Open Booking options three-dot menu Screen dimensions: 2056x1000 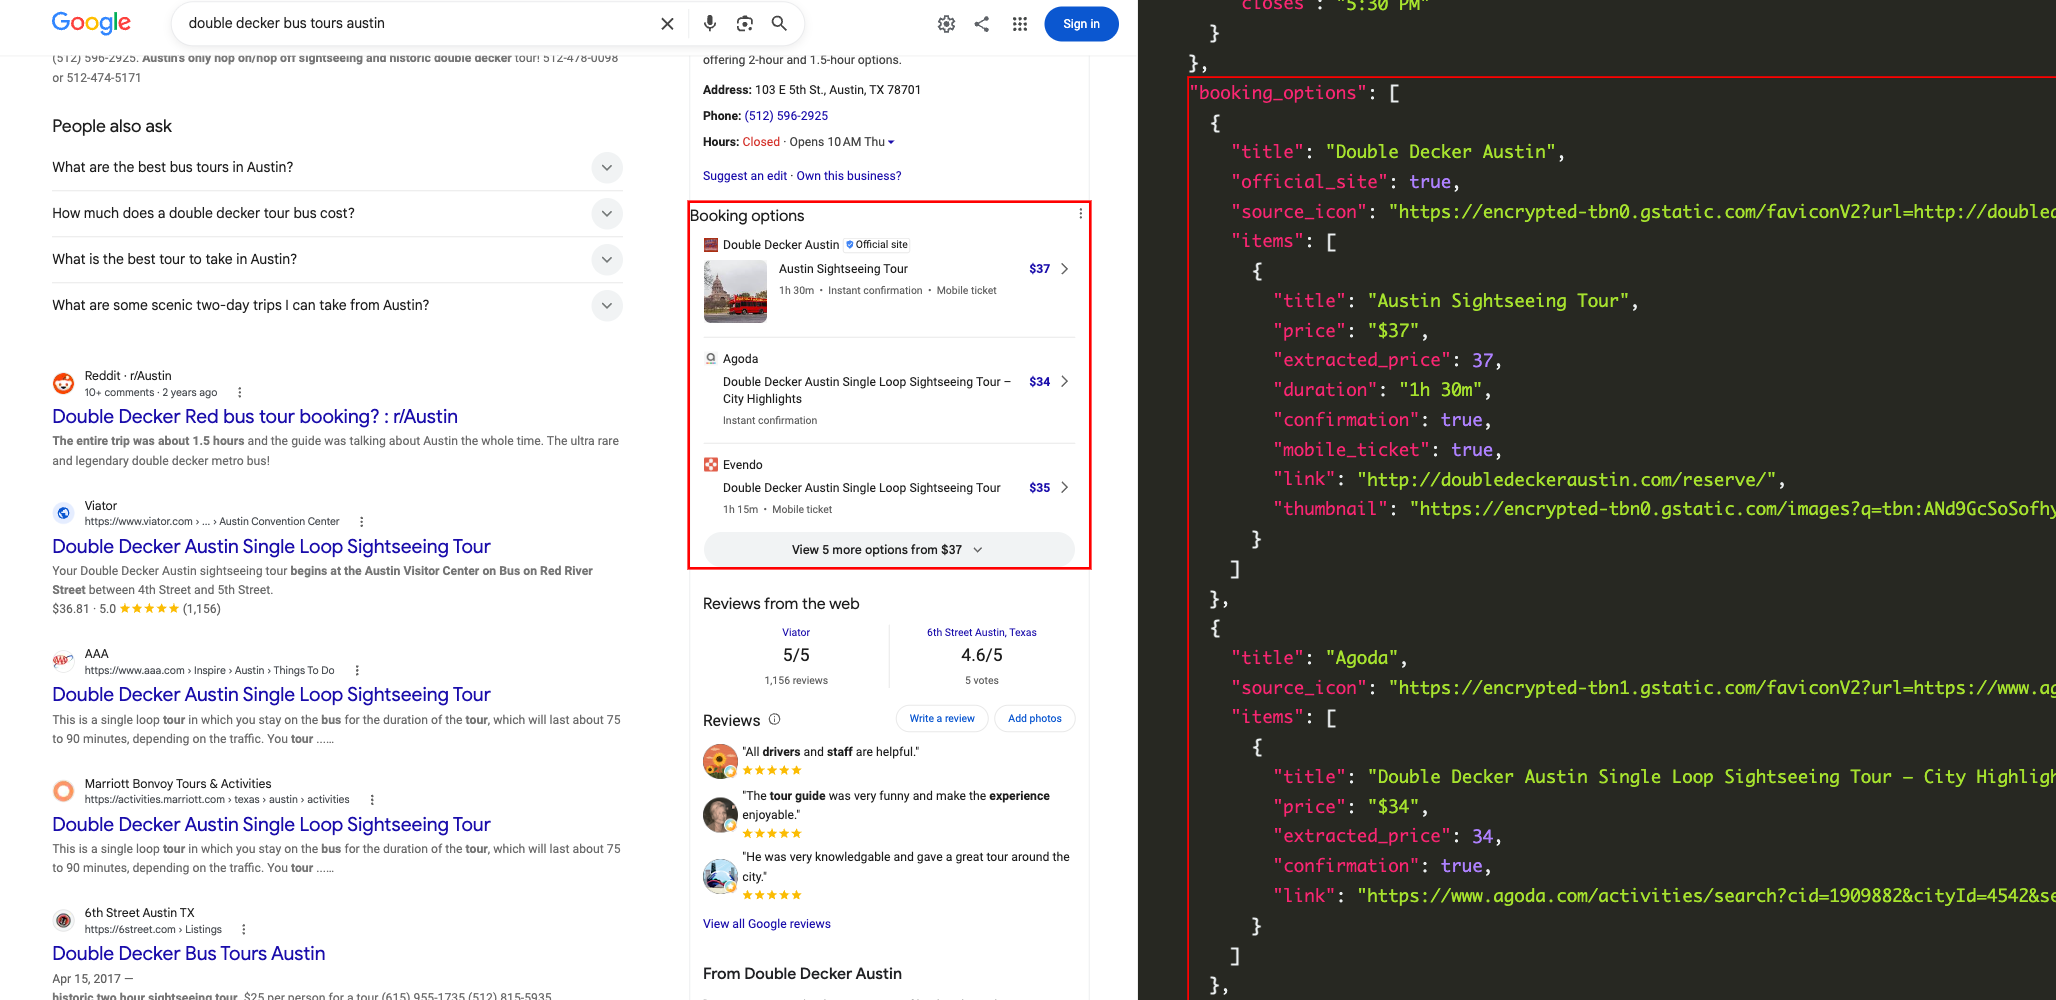[1080, 214]
